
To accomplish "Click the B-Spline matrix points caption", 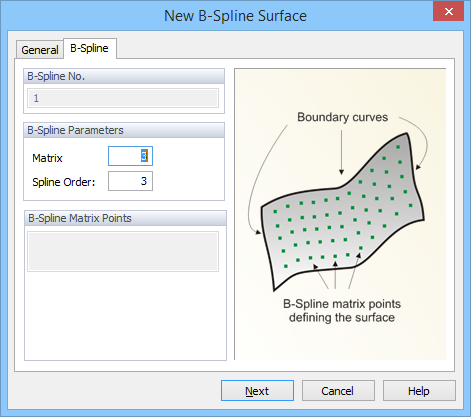I will pyautogui.click(x=342, y=311).
